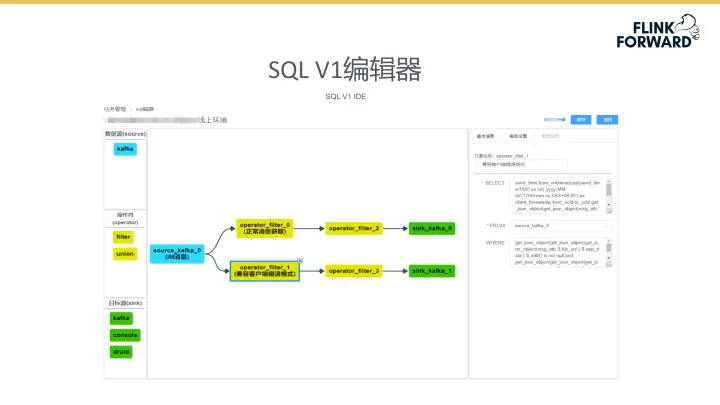Pick the filter operator block

[123, 237]
